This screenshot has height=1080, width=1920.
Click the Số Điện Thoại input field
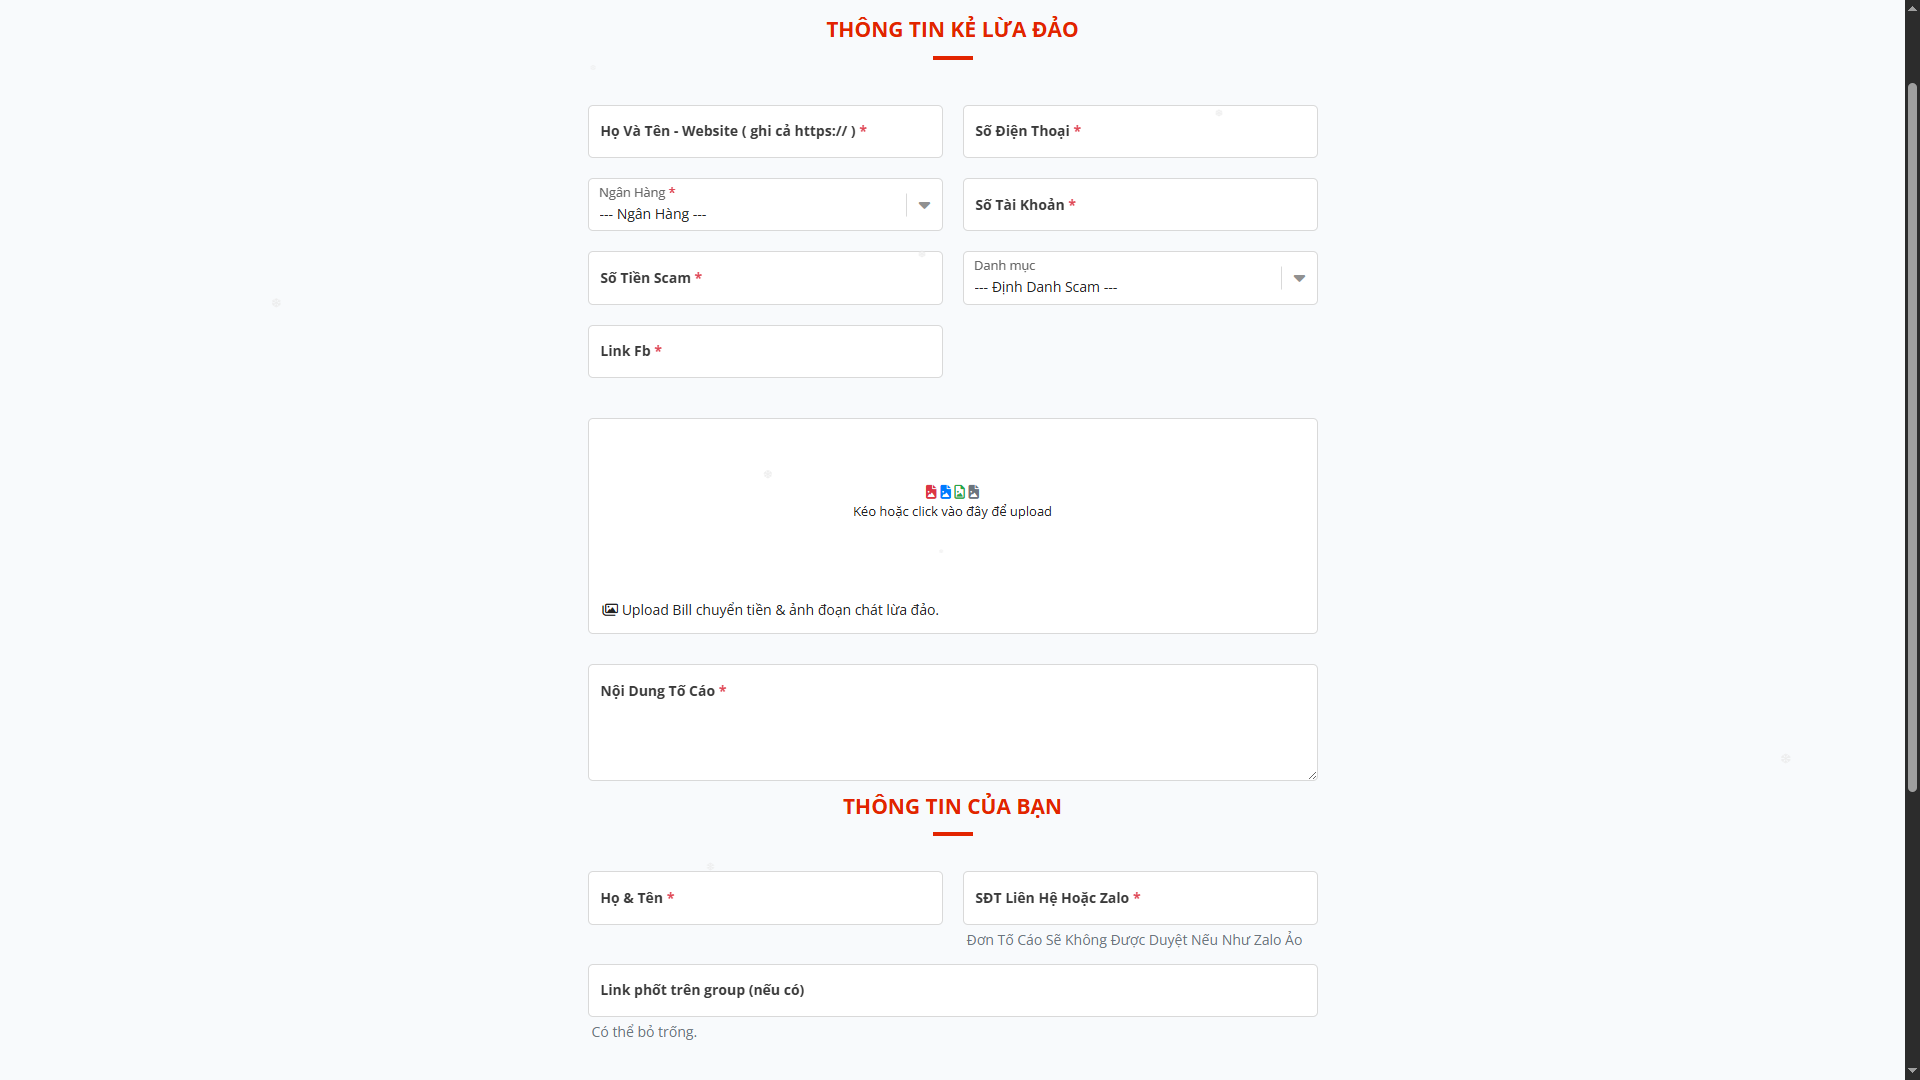click(x=1139, y=131)
